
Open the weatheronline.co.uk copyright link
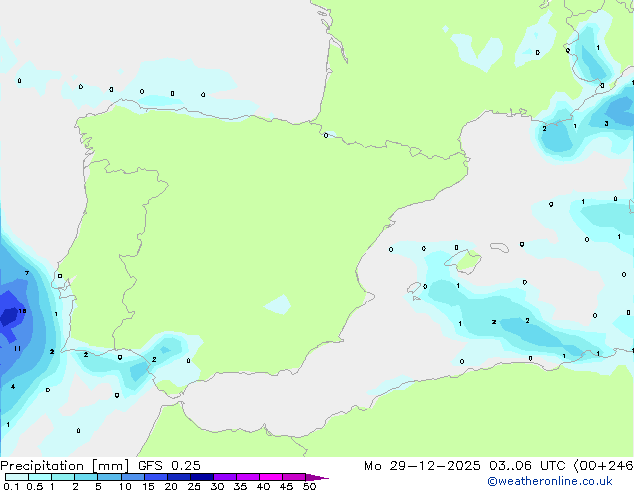pos(550,481)
